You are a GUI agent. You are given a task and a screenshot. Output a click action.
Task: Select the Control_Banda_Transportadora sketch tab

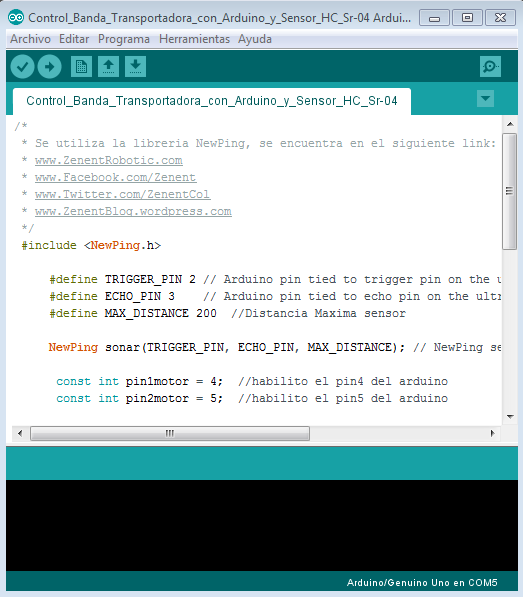[x=212, y=101]
